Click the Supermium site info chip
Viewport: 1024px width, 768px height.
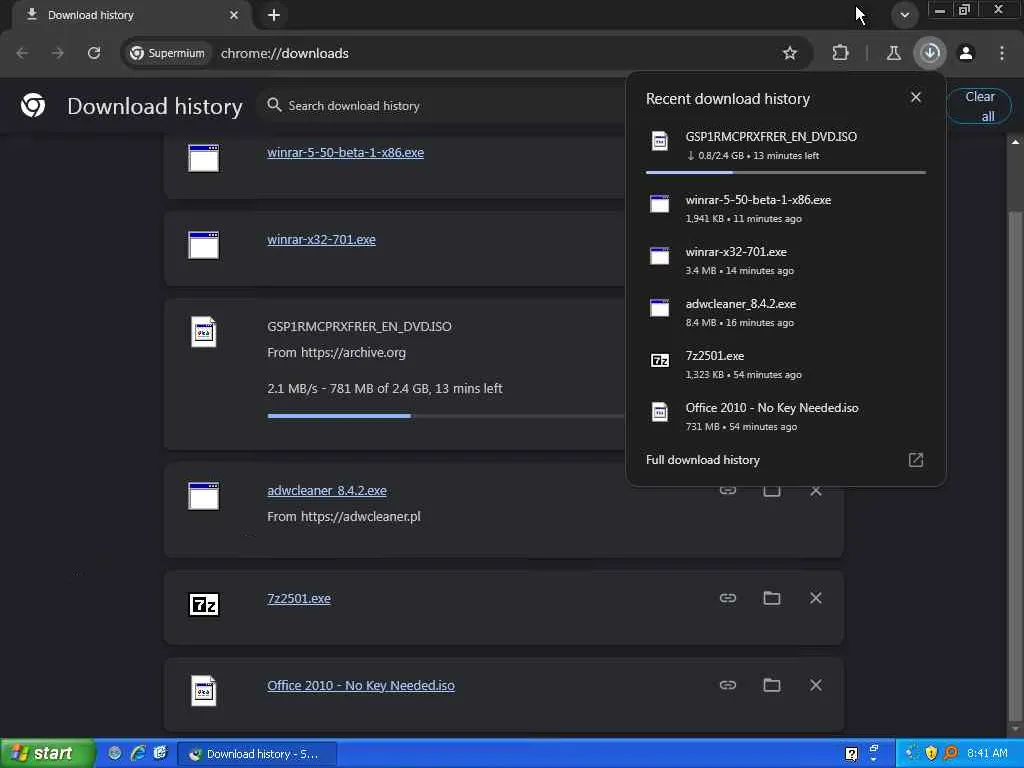(167, 53)
